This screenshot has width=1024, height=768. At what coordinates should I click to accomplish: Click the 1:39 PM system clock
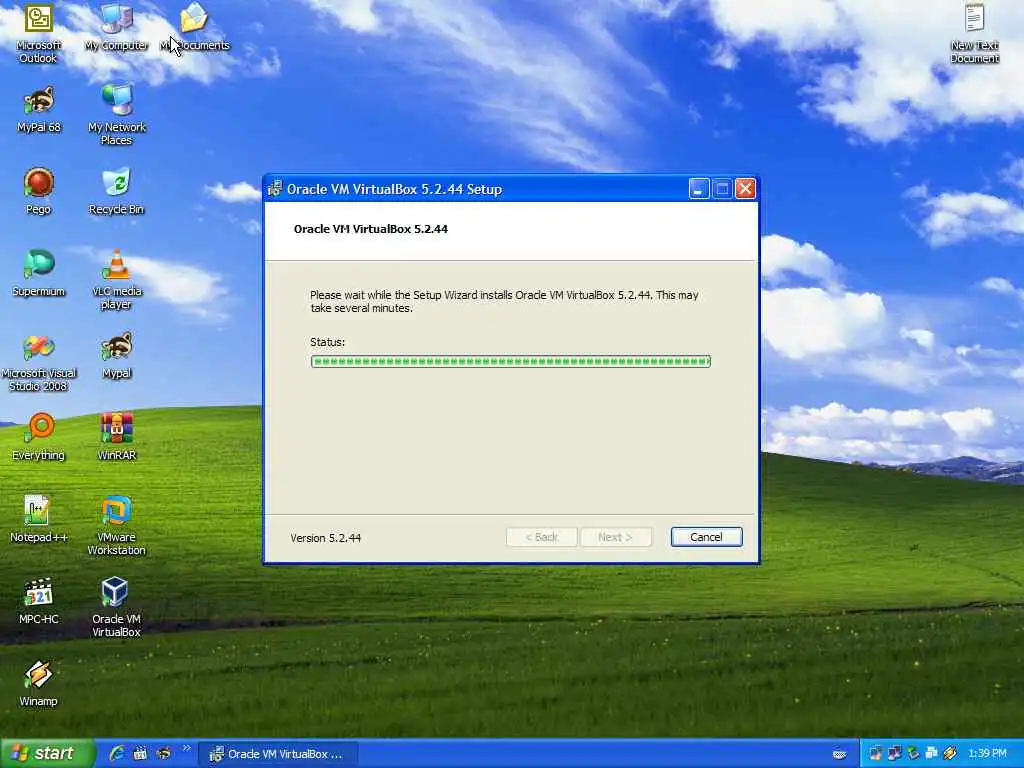tap(987, 754)
